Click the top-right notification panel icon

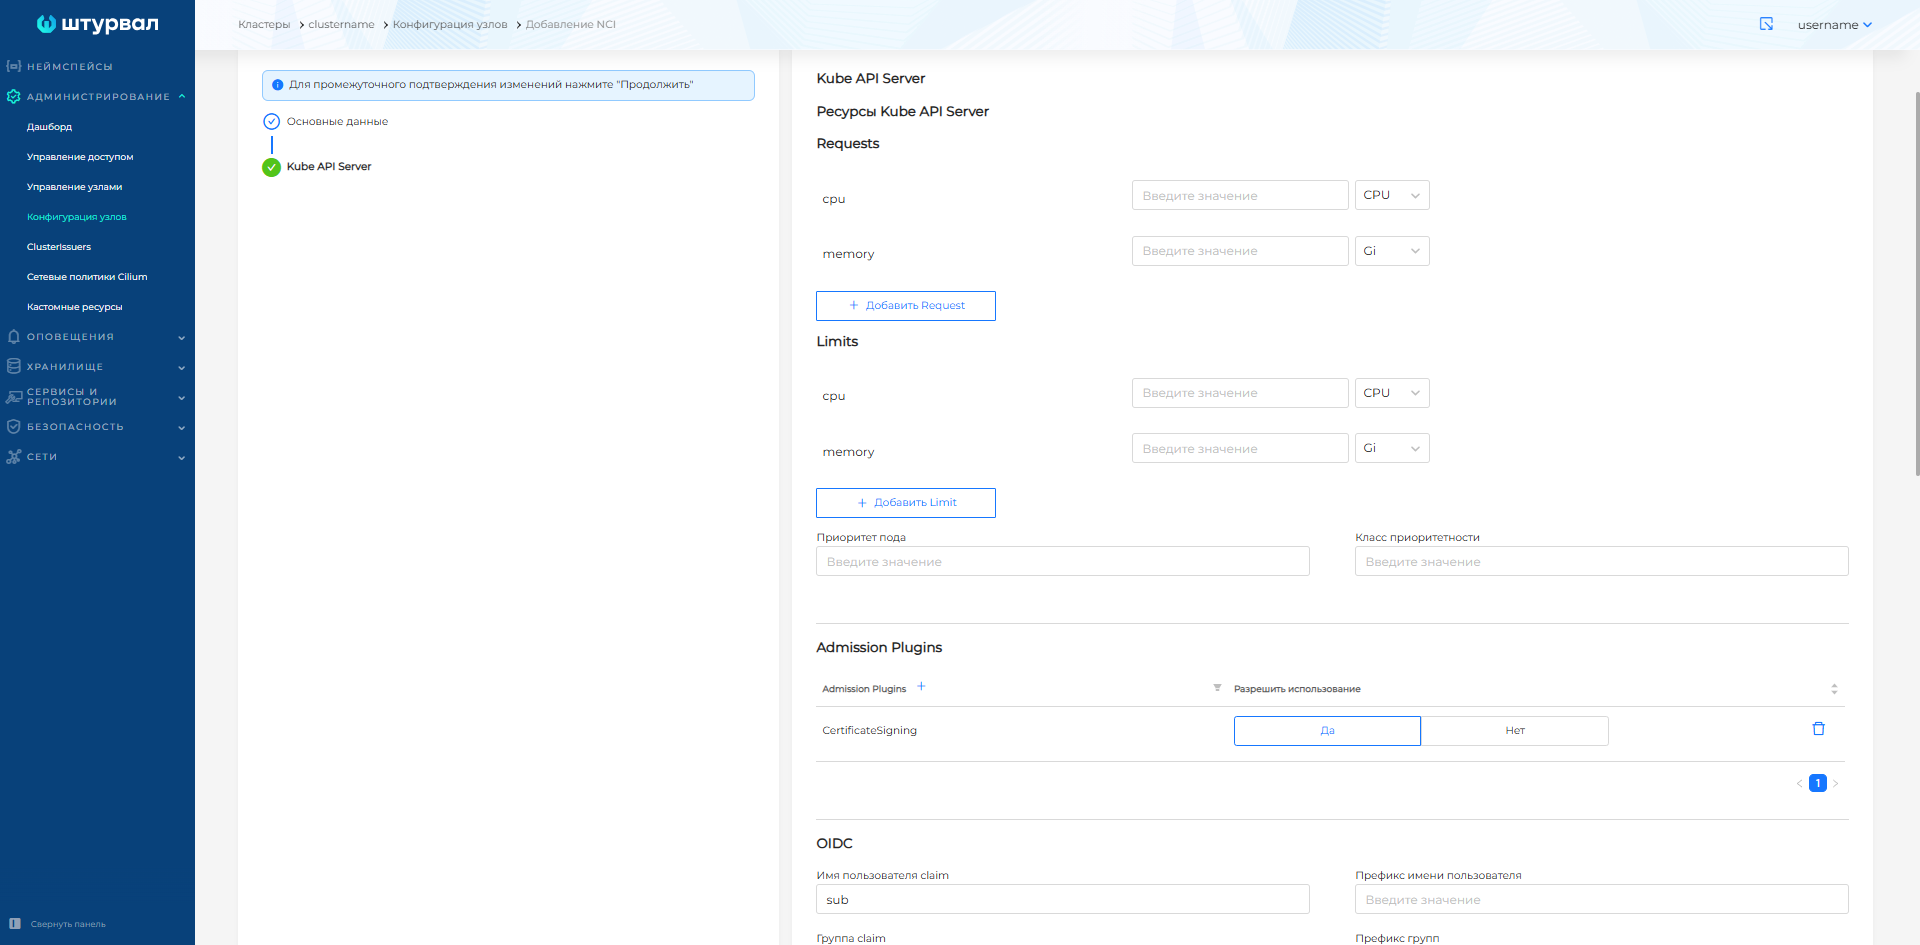(x=1766, y=24)
